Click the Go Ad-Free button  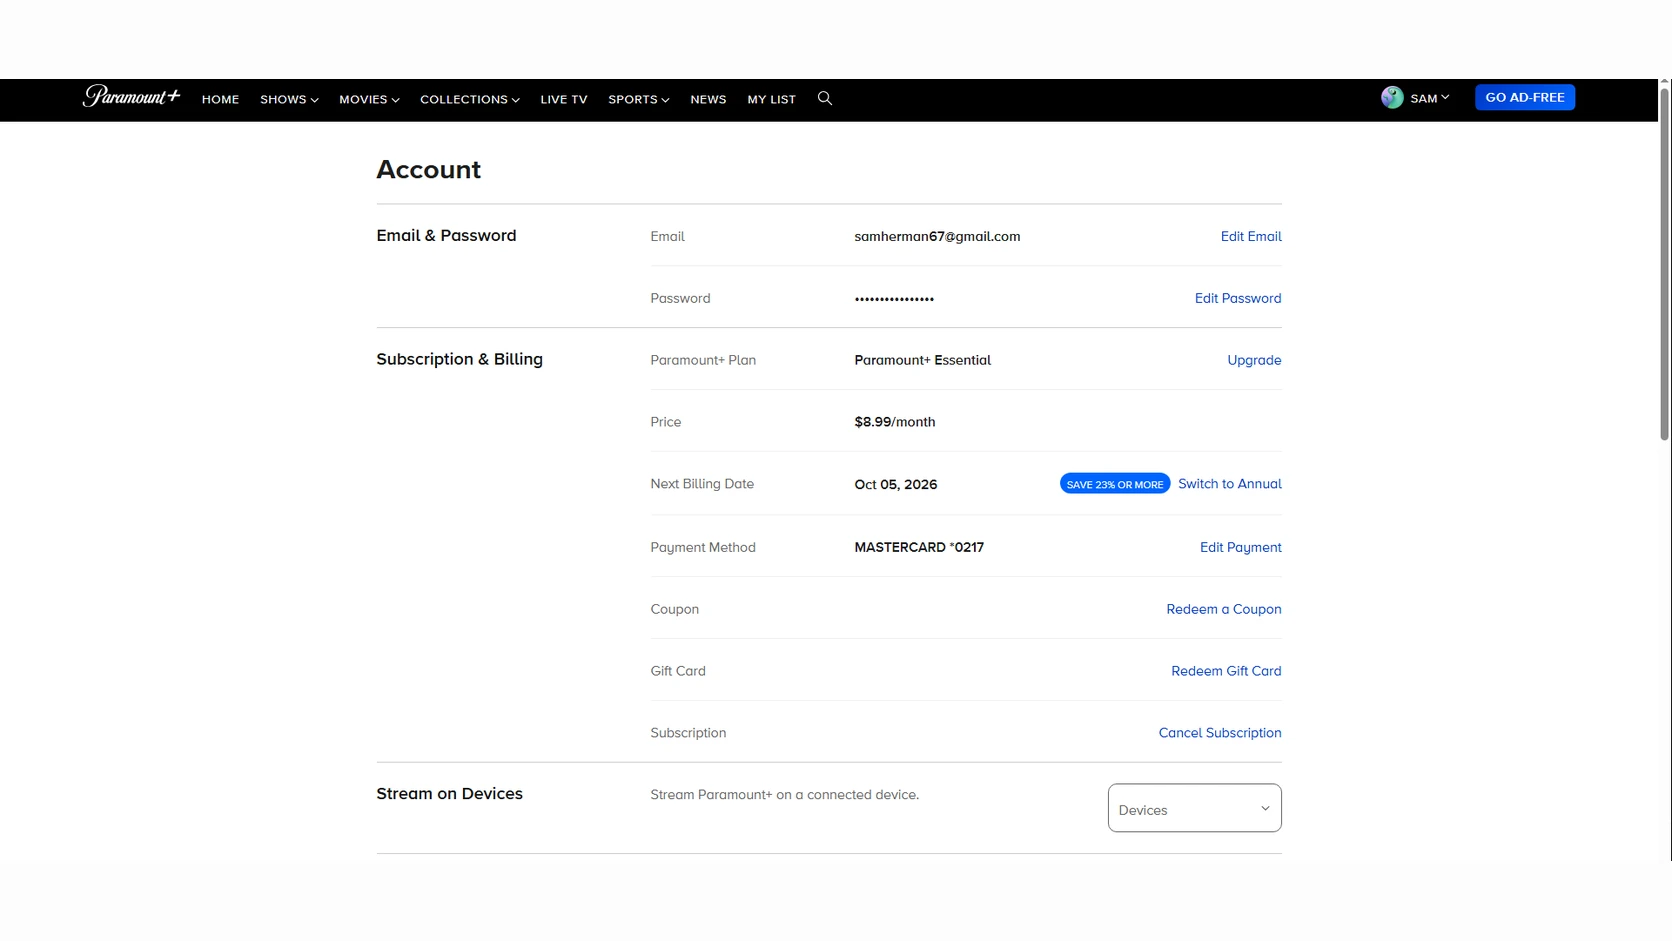(x=1525, y=97)
